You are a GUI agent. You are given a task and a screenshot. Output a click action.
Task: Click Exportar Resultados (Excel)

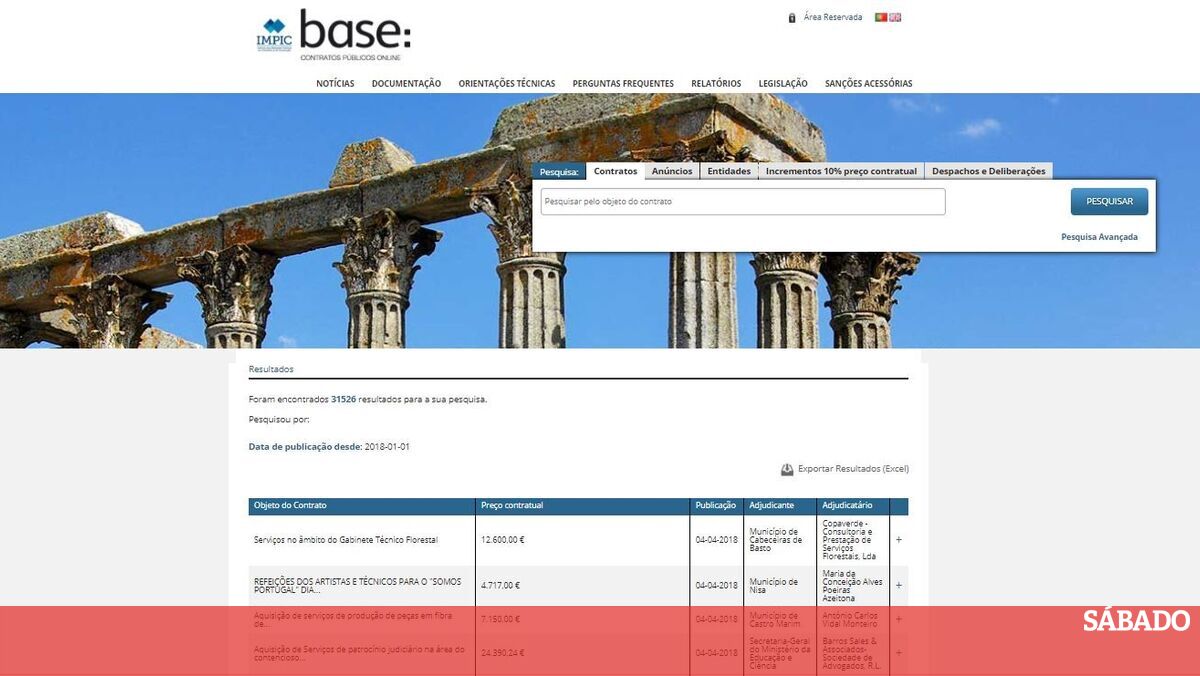coord(853,469)
